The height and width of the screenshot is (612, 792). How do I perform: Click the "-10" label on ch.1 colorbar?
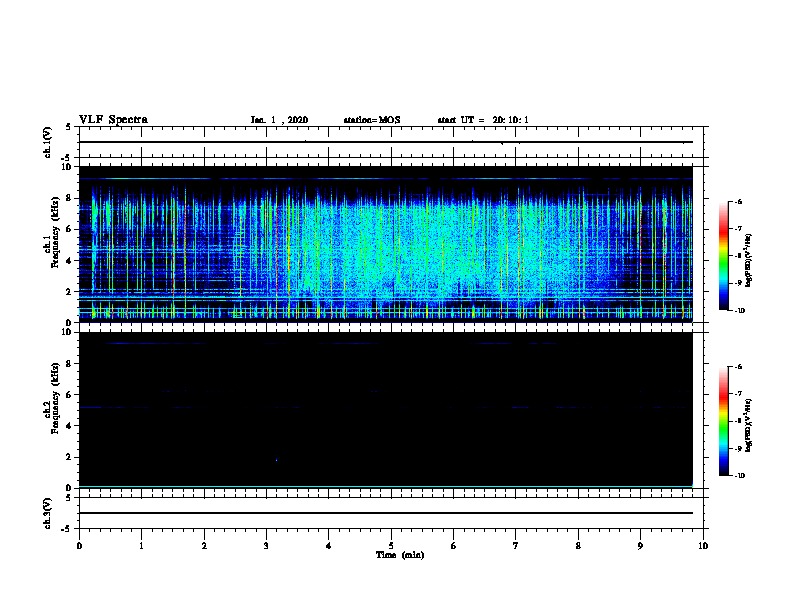tap(740, 311)
